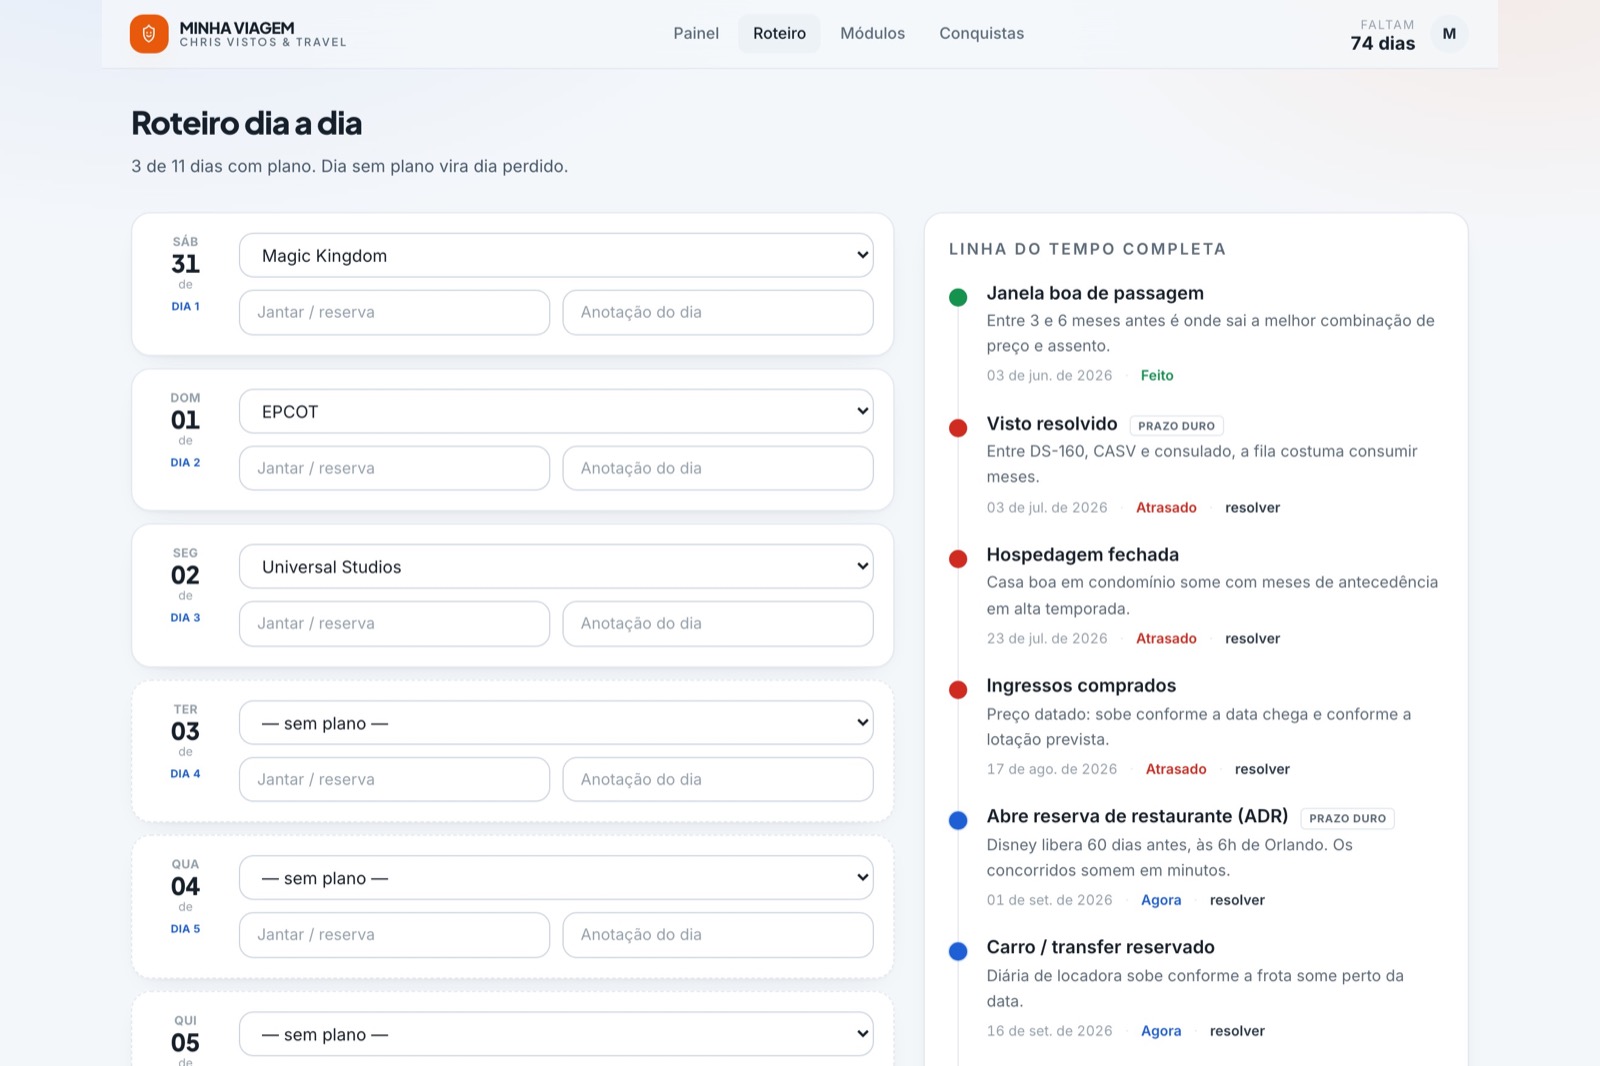This screenshot has height=1066, width=1600.
Task: Click Anotação do dia field for Dia 4
Action: point(718,779)
